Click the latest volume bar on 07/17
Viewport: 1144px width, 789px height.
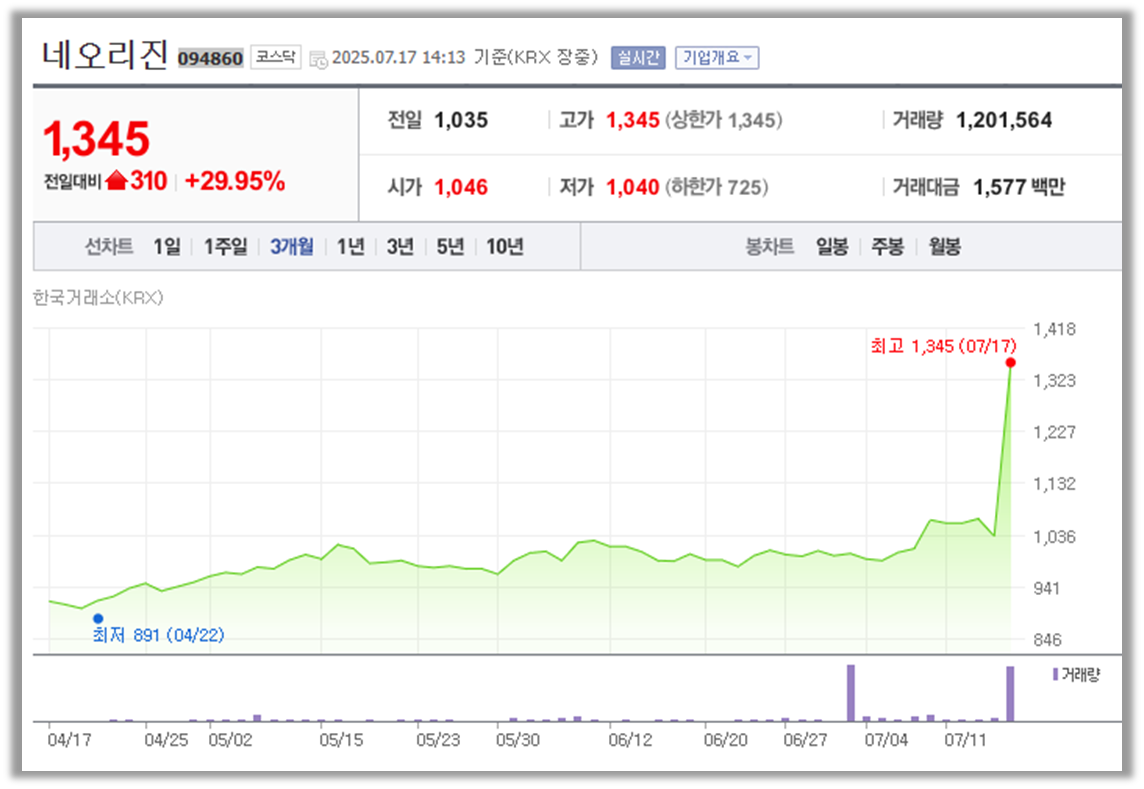(x=1010, y=693)
